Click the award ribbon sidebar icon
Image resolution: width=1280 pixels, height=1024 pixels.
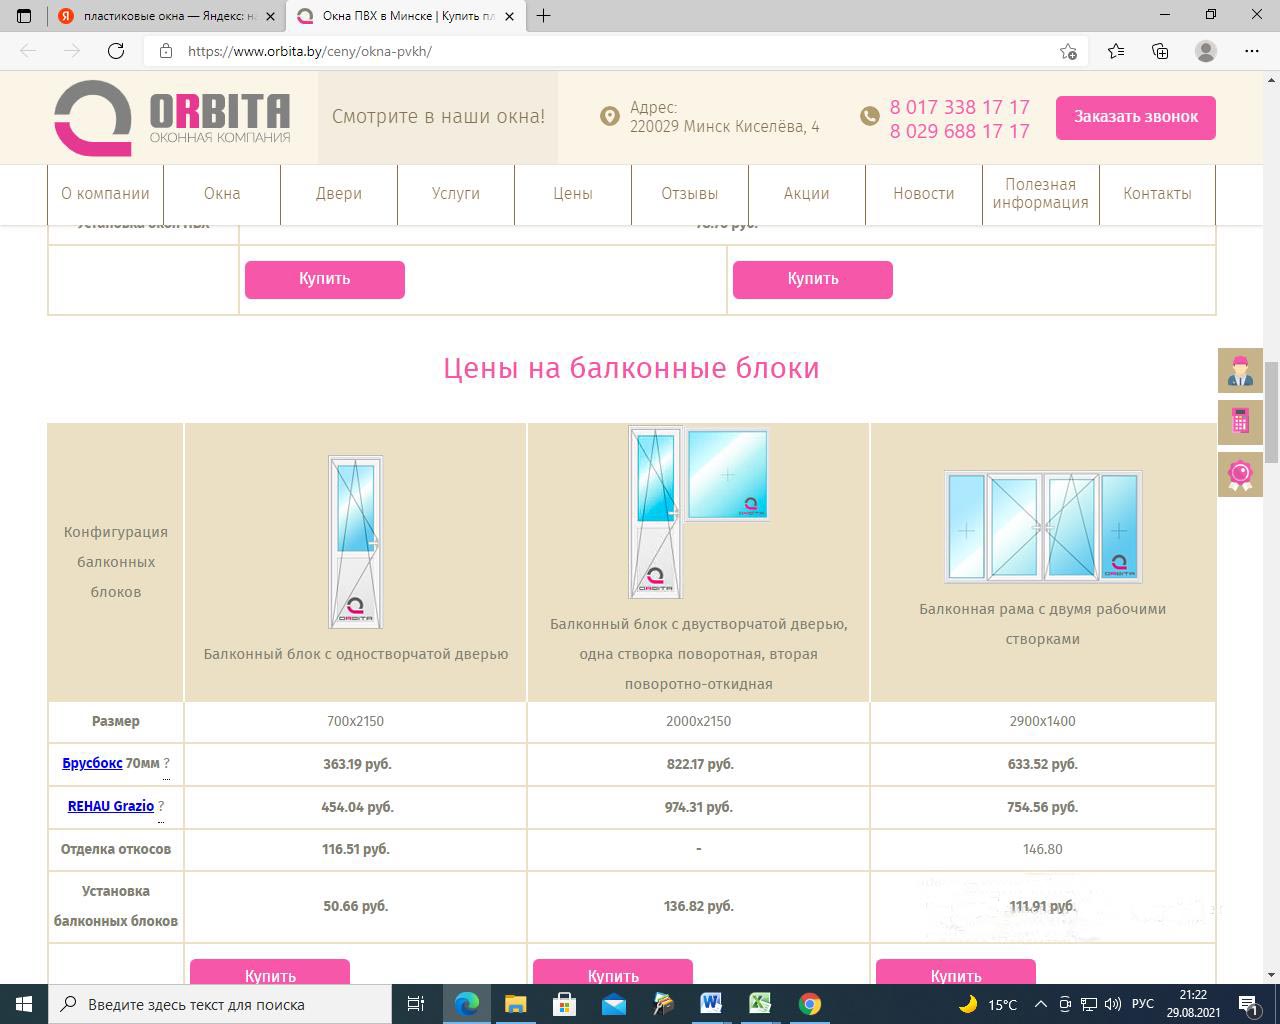[x=1240, y=473]
